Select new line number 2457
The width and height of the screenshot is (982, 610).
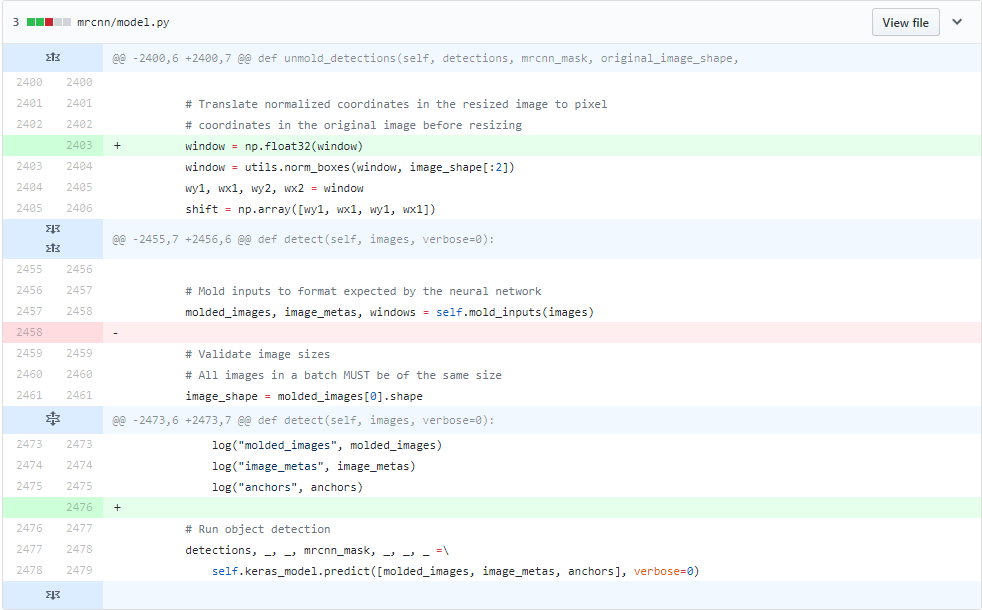pos(79,290)
